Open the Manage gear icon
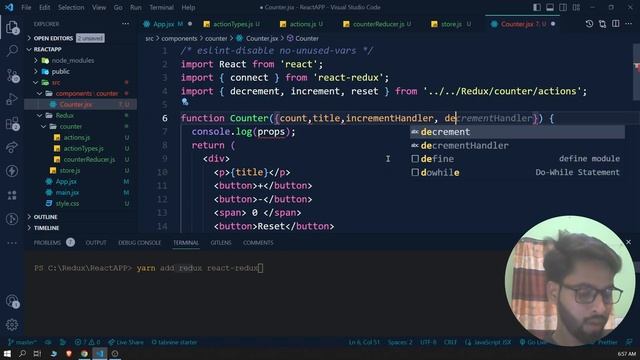Image resolution: width=640 pixels, height=360 pixels. pyautogui.click(x=12, y=324)
